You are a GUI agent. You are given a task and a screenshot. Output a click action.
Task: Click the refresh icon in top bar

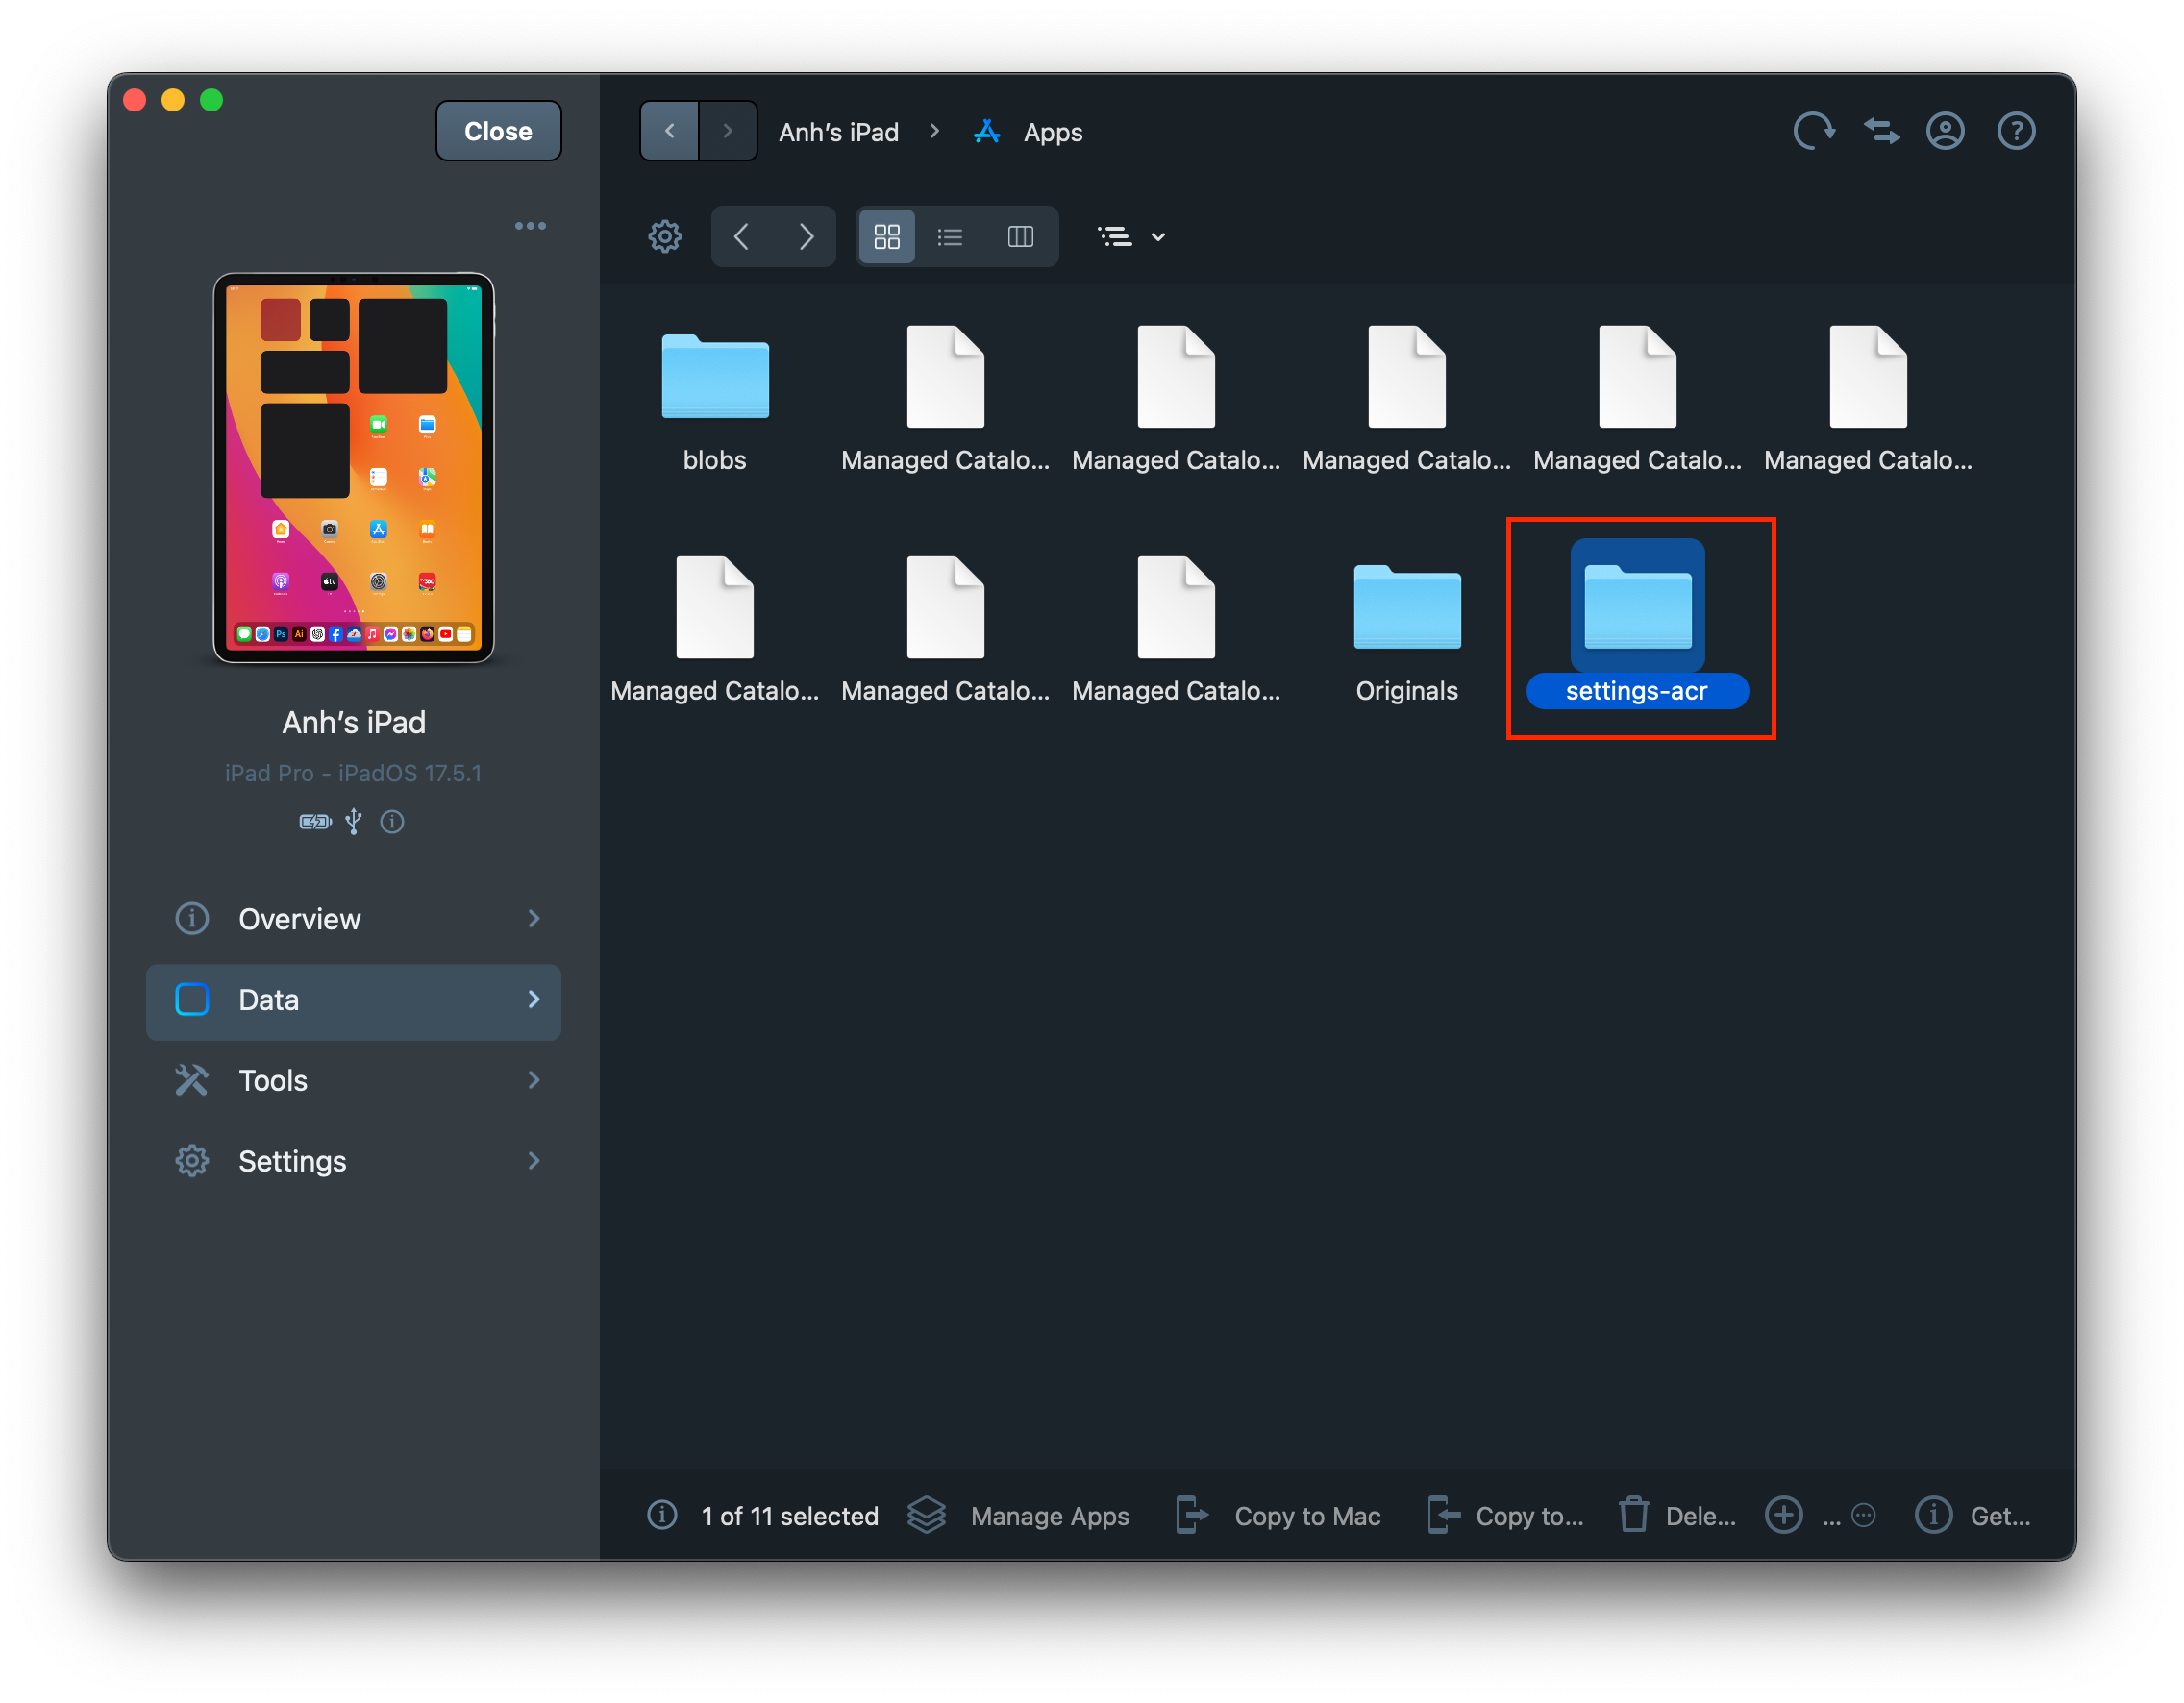pos(1813,131)
